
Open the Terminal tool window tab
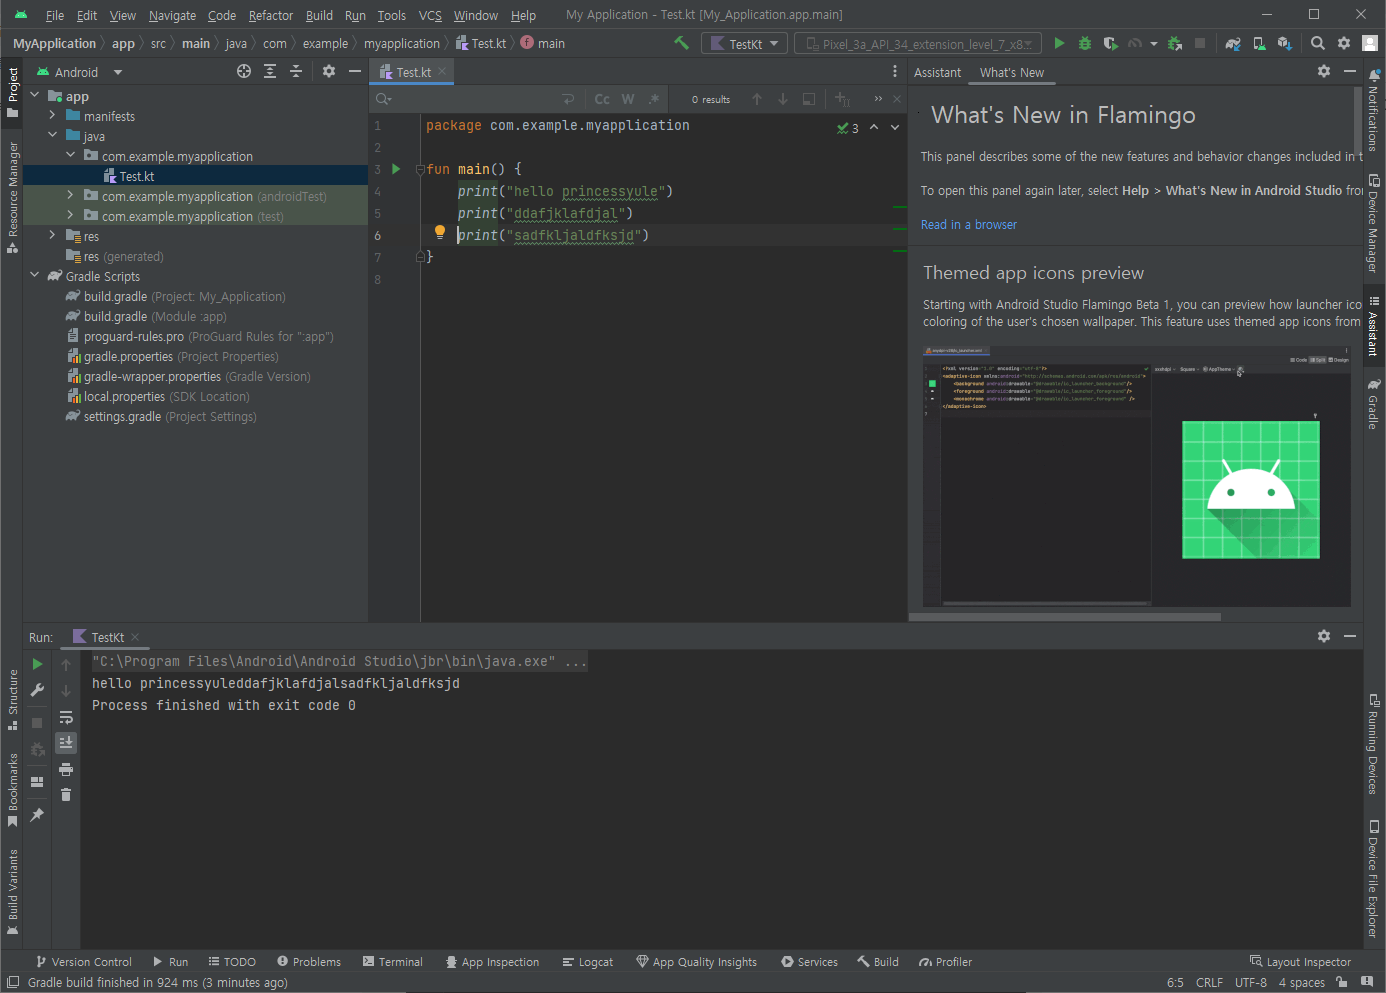(x=393, y=962)
